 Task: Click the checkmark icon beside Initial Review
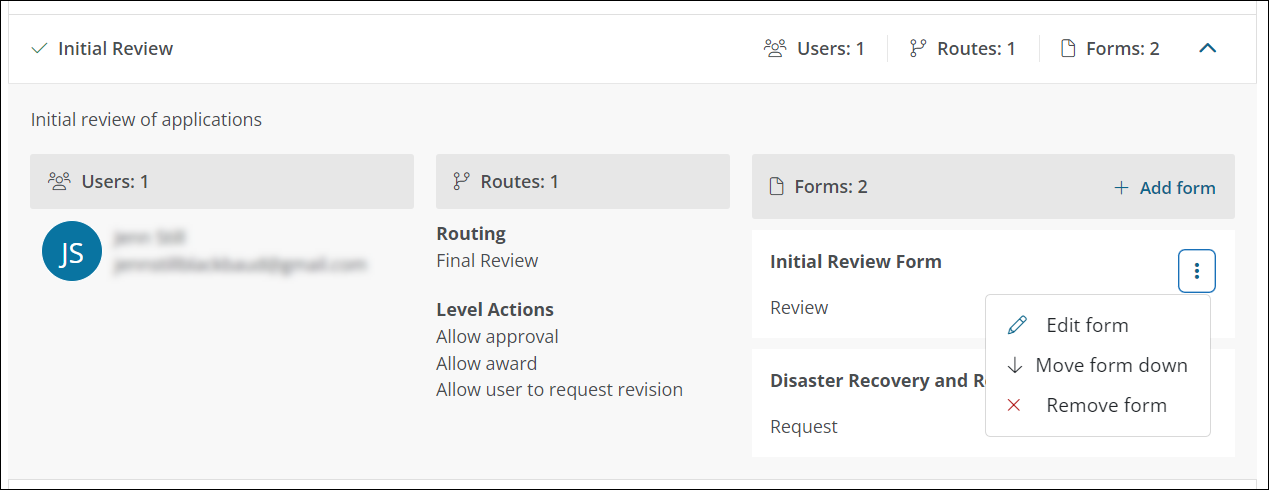(x=39, y=48)
